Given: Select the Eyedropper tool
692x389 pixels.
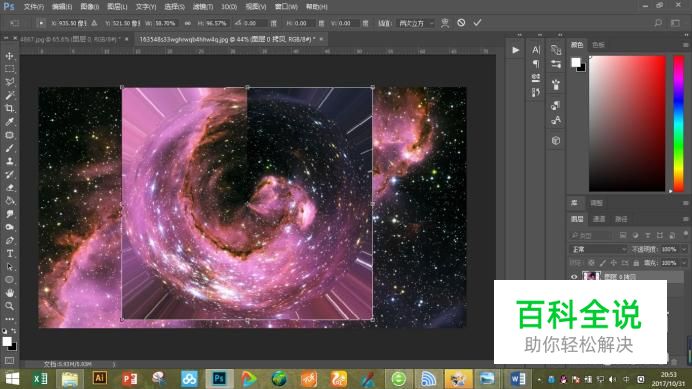Looking at the screenshot, I should tap(9, 122).
